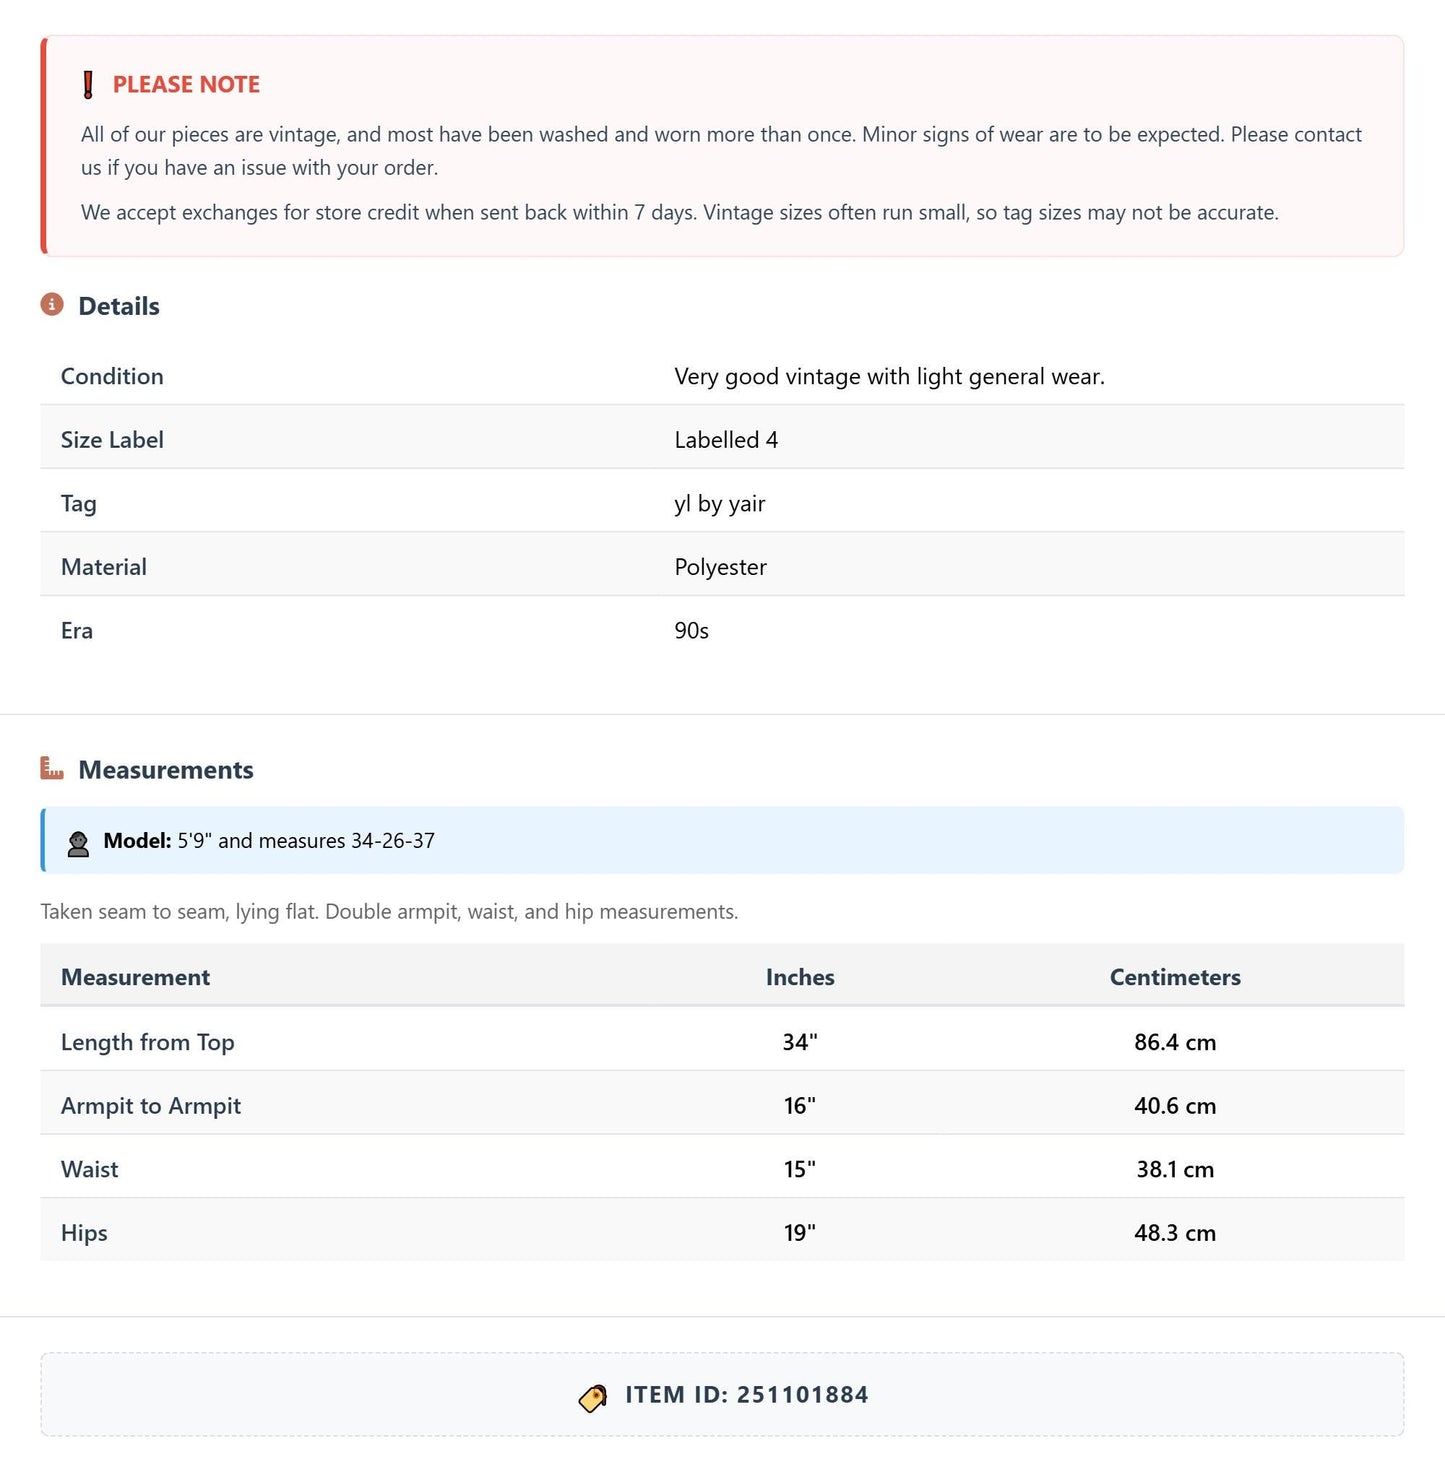This screenshot has height=1472, width=1445.
Task: Click the 'yl by yair' tag value
Action: point(720,504)
